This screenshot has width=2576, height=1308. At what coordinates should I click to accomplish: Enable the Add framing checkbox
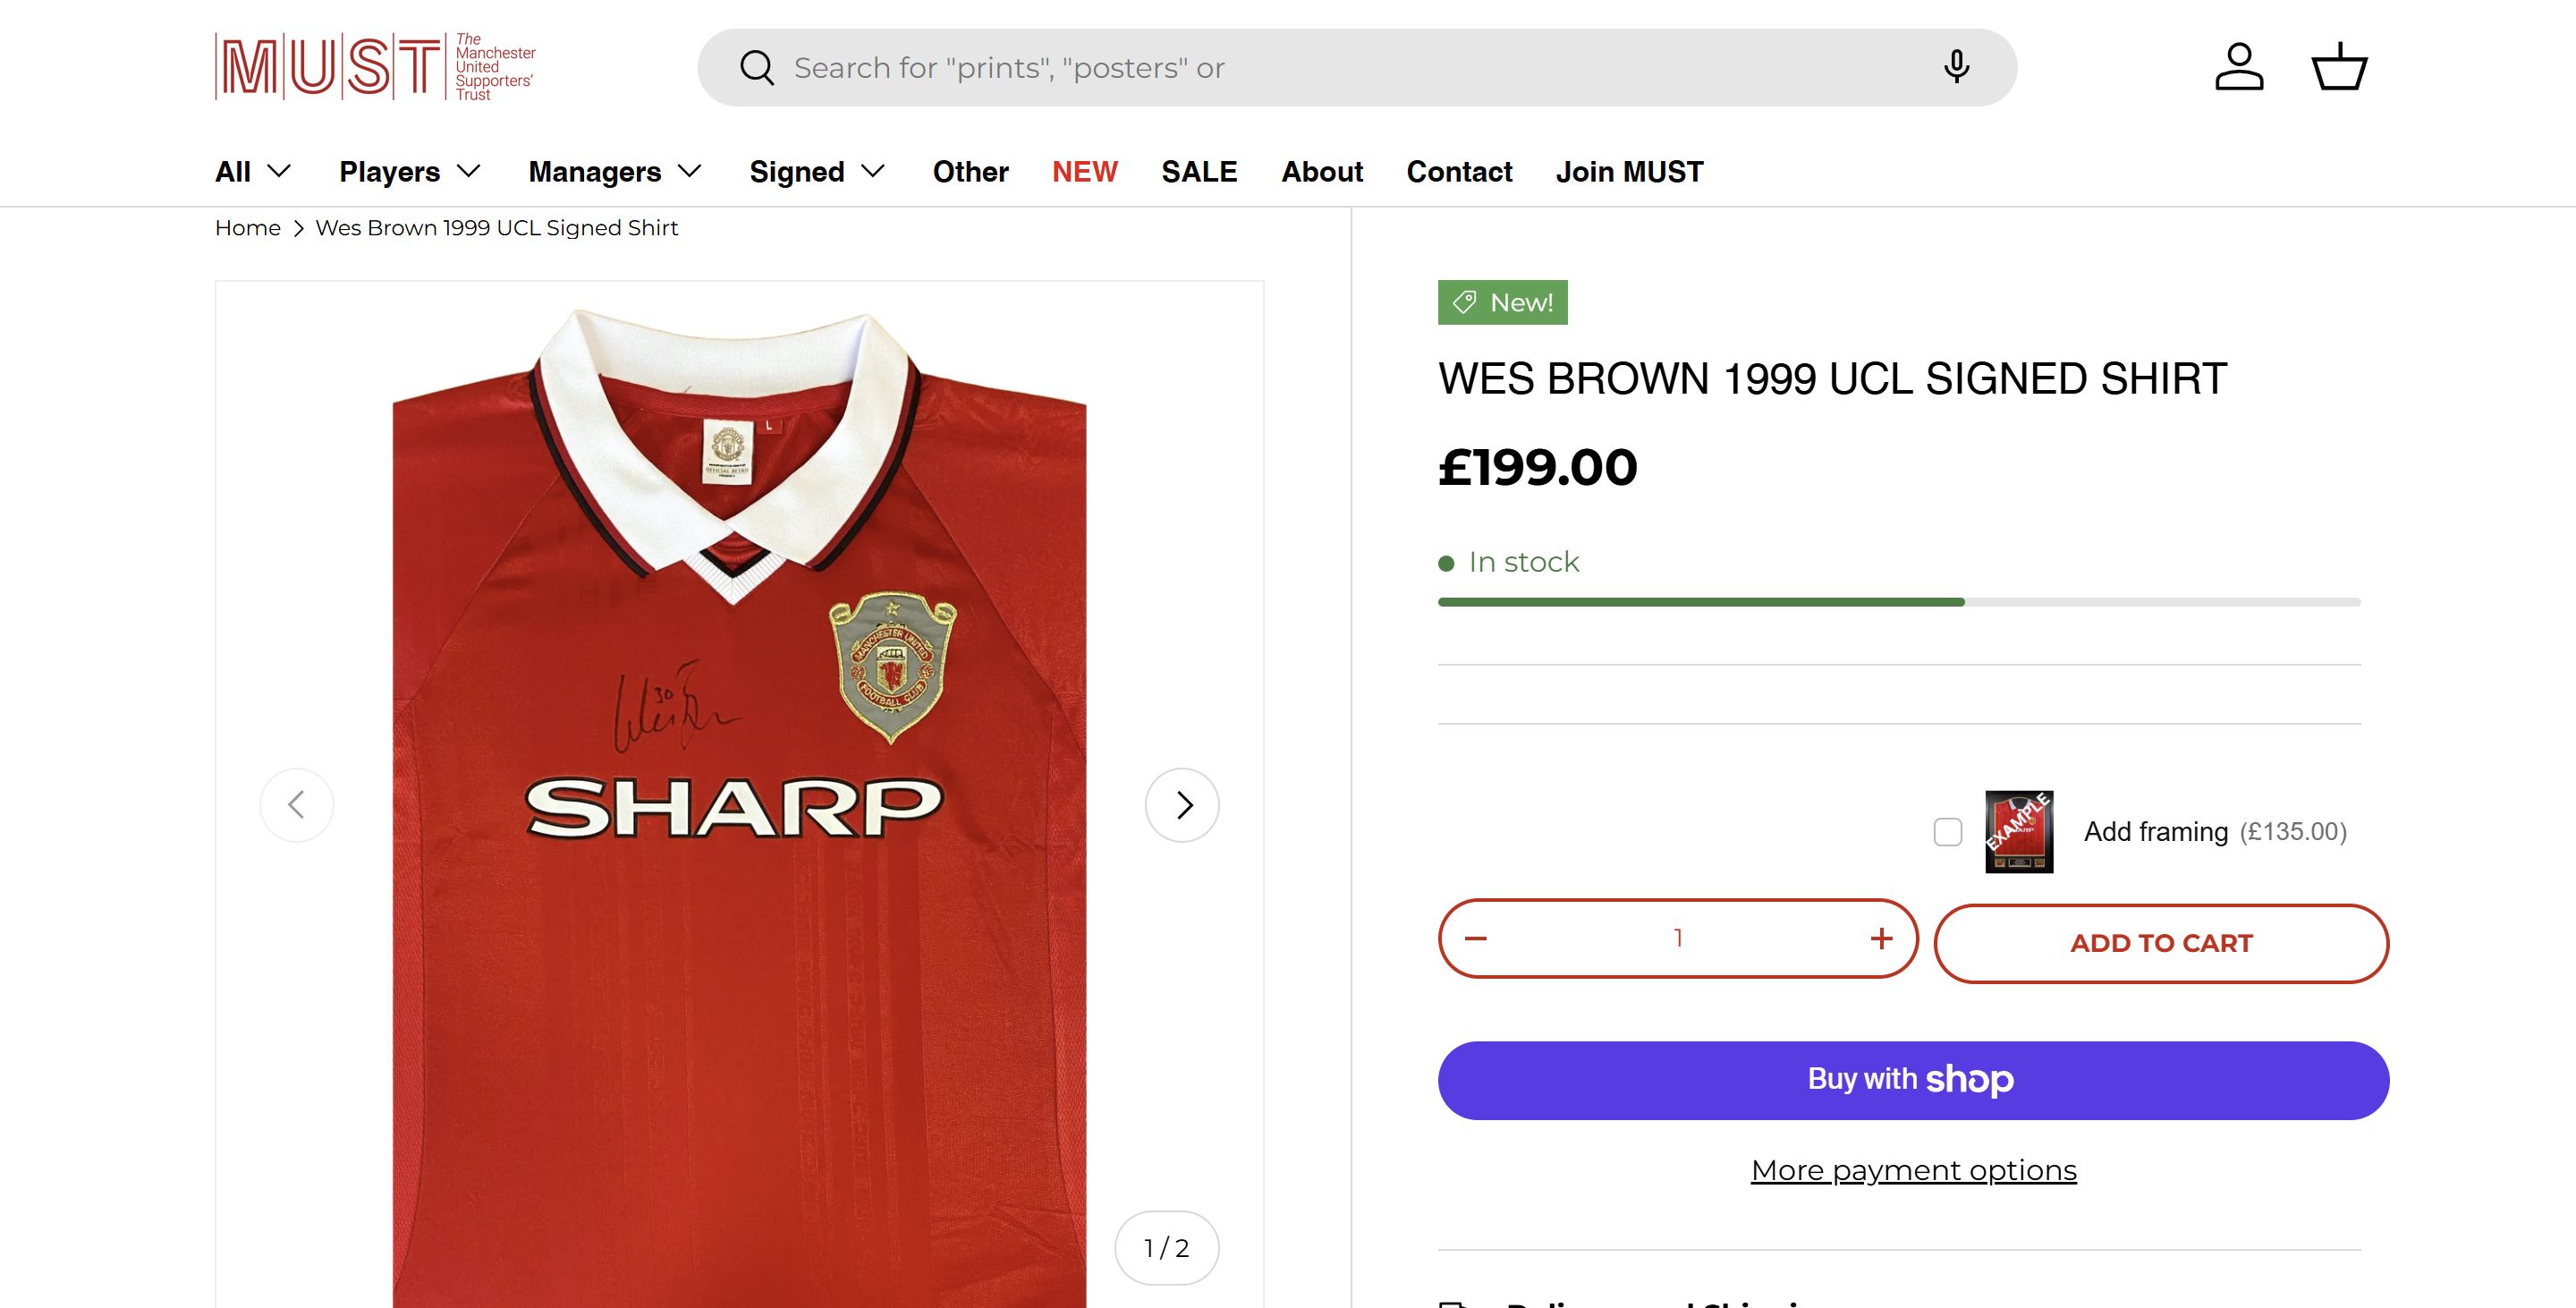pos(1948,832)
